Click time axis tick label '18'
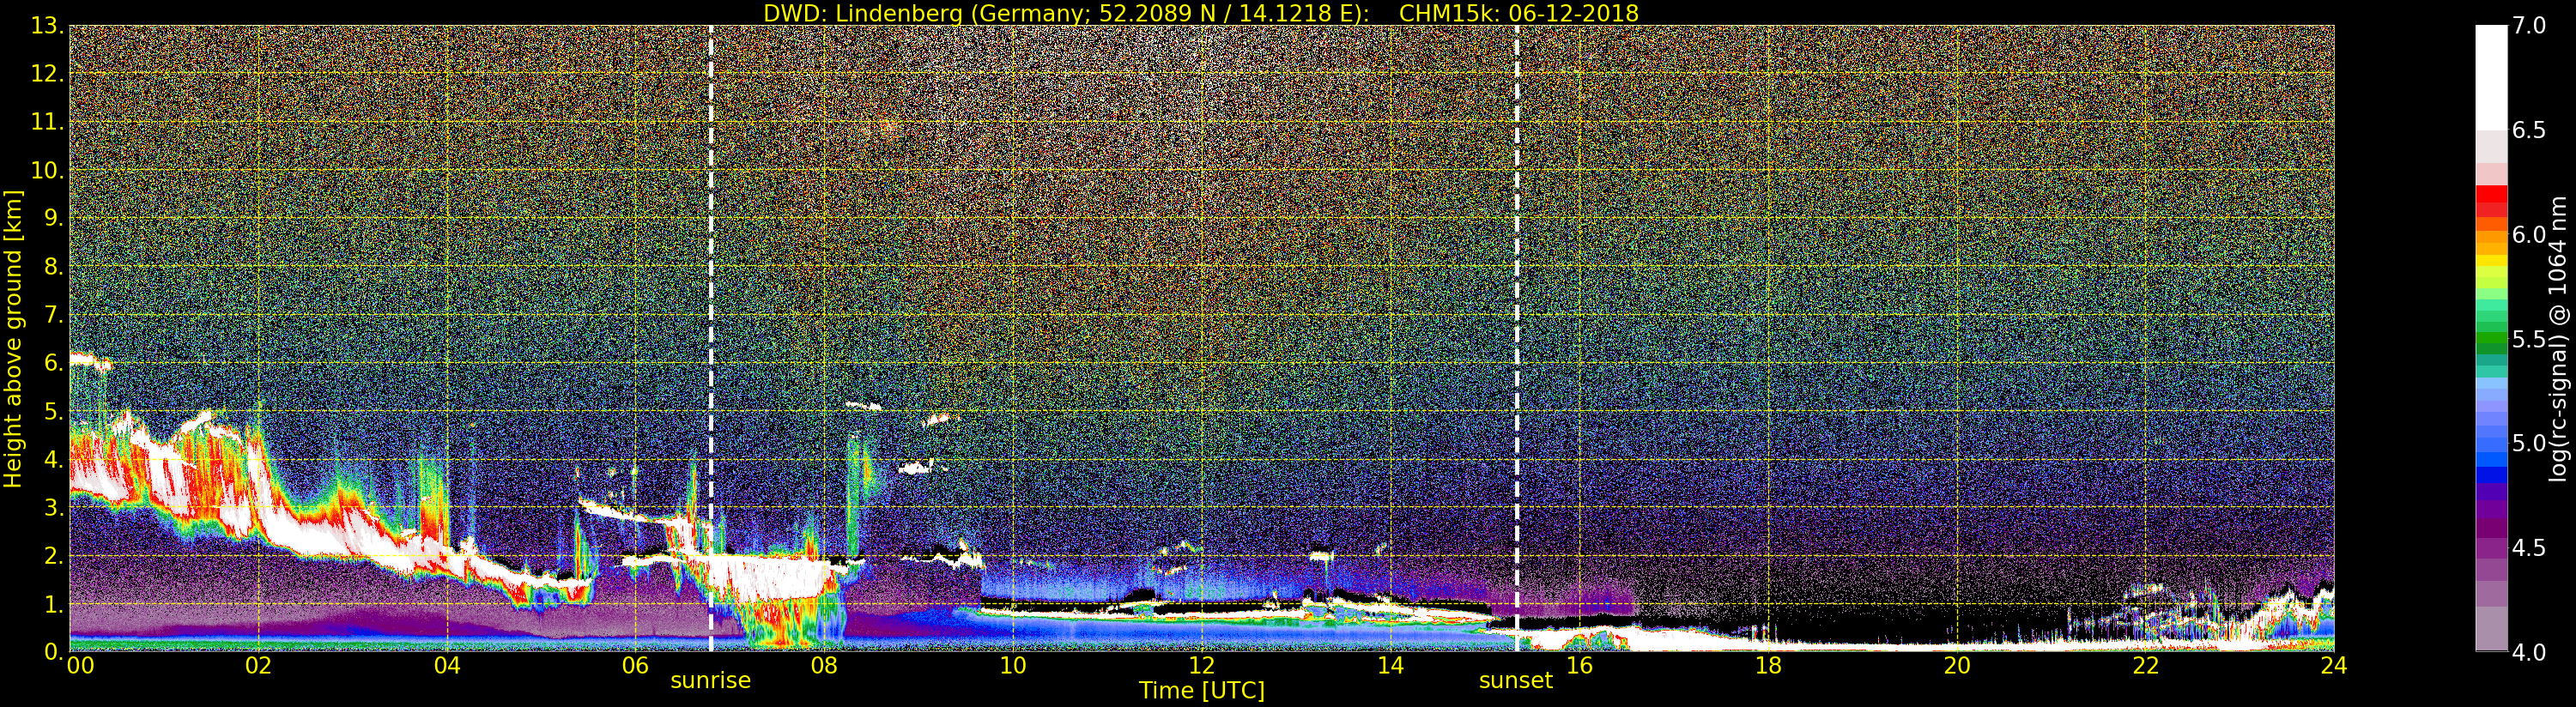Image resolution: width=2576 pixels, height=707 pixels. click(1768, 666)
